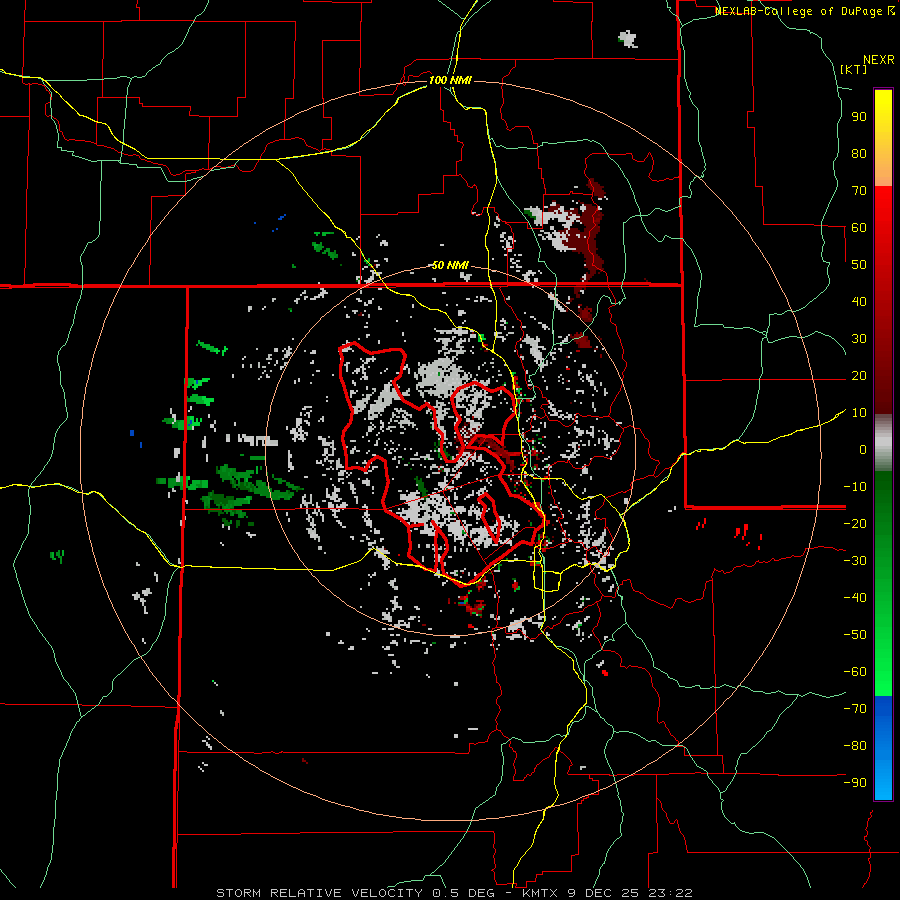The width and height of the screenshot is (900, 900).
Task: Click the 90 value on the scale
Action: pyautogui.click(x=858, y=116)
